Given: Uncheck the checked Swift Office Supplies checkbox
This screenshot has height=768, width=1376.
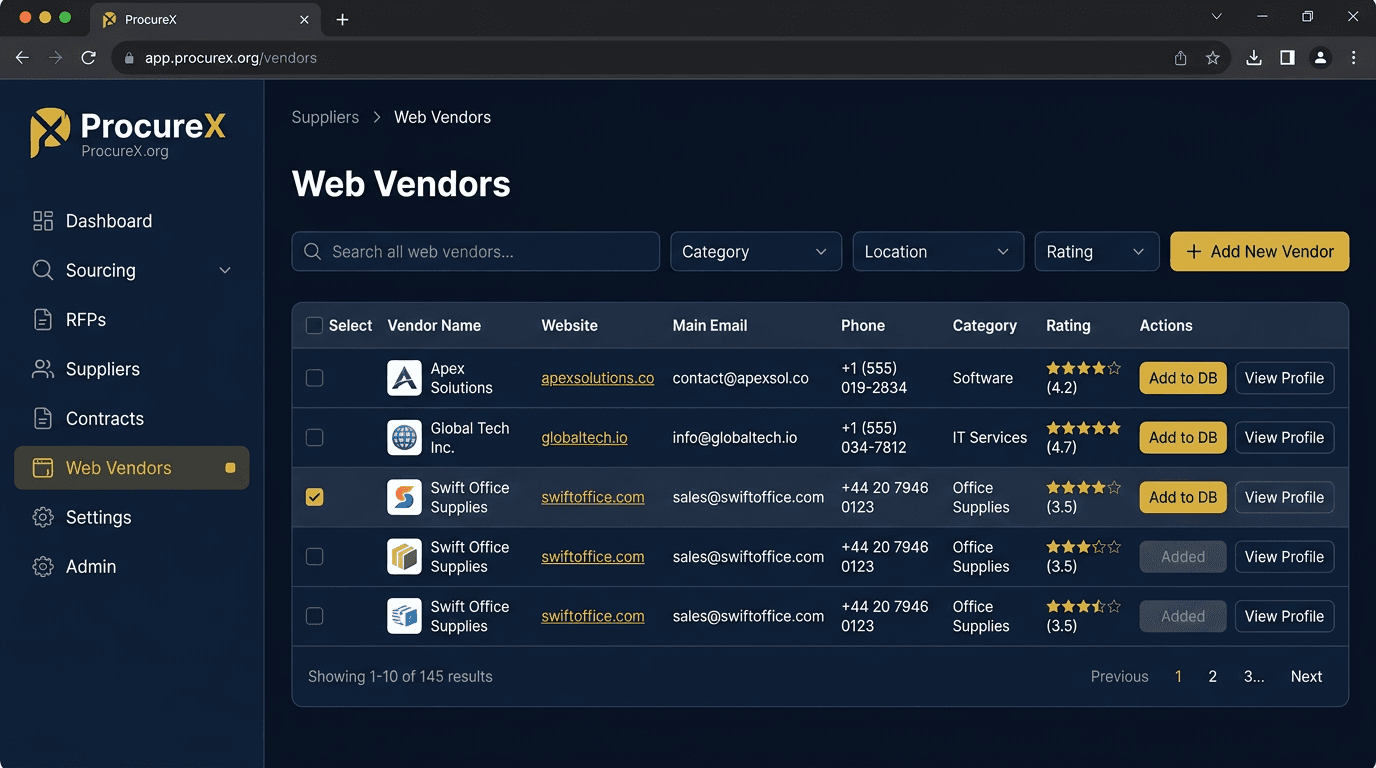Looking at the screenshot, I should (314, 497).
